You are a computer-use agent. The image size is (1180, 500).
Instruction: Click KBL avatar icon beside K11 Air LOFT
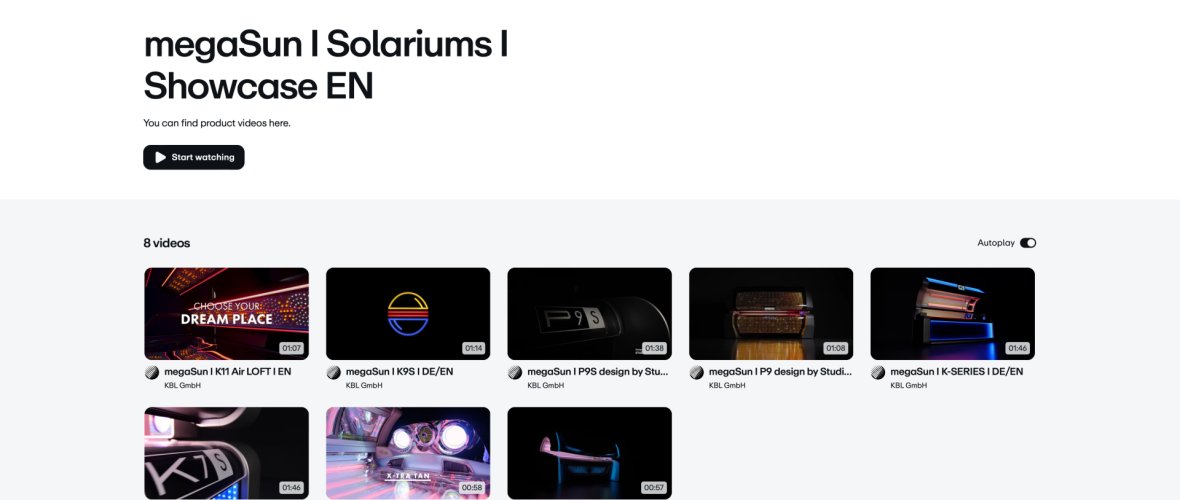[152, 373]
